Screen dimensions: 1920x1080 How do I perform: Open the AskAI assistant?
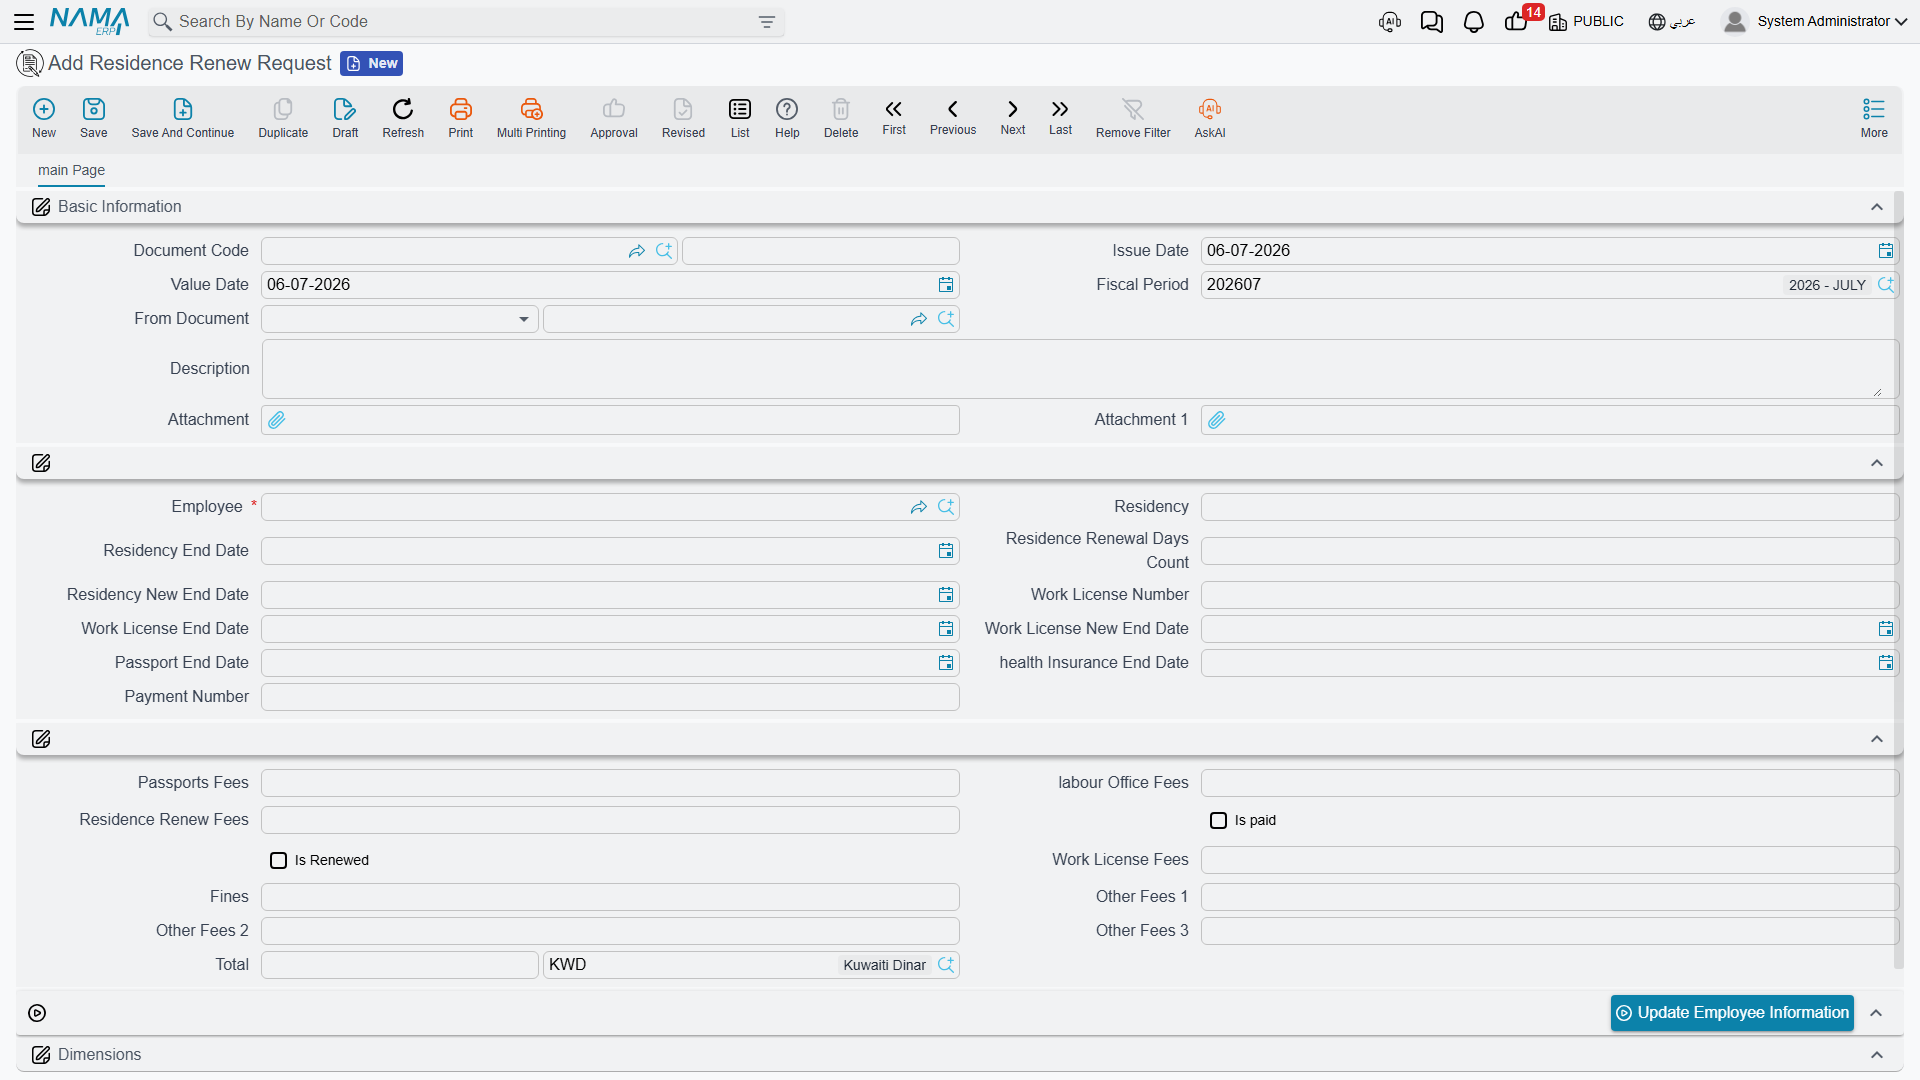1210,118
